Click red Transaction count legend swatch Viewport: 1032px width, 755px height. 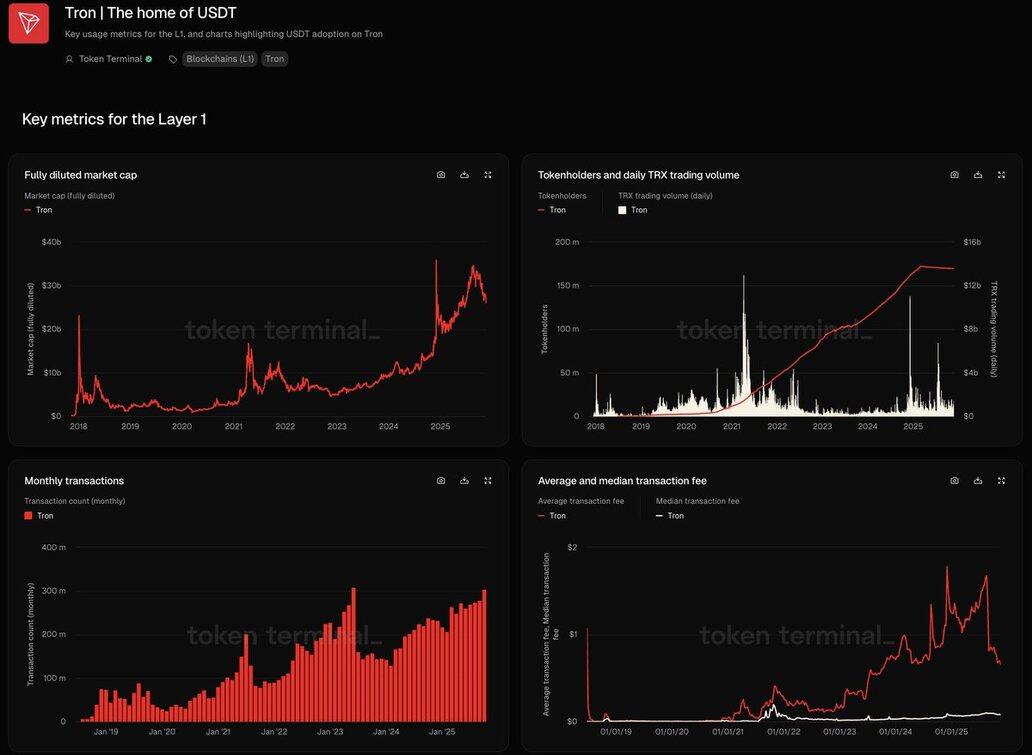[x=28, y=516]
